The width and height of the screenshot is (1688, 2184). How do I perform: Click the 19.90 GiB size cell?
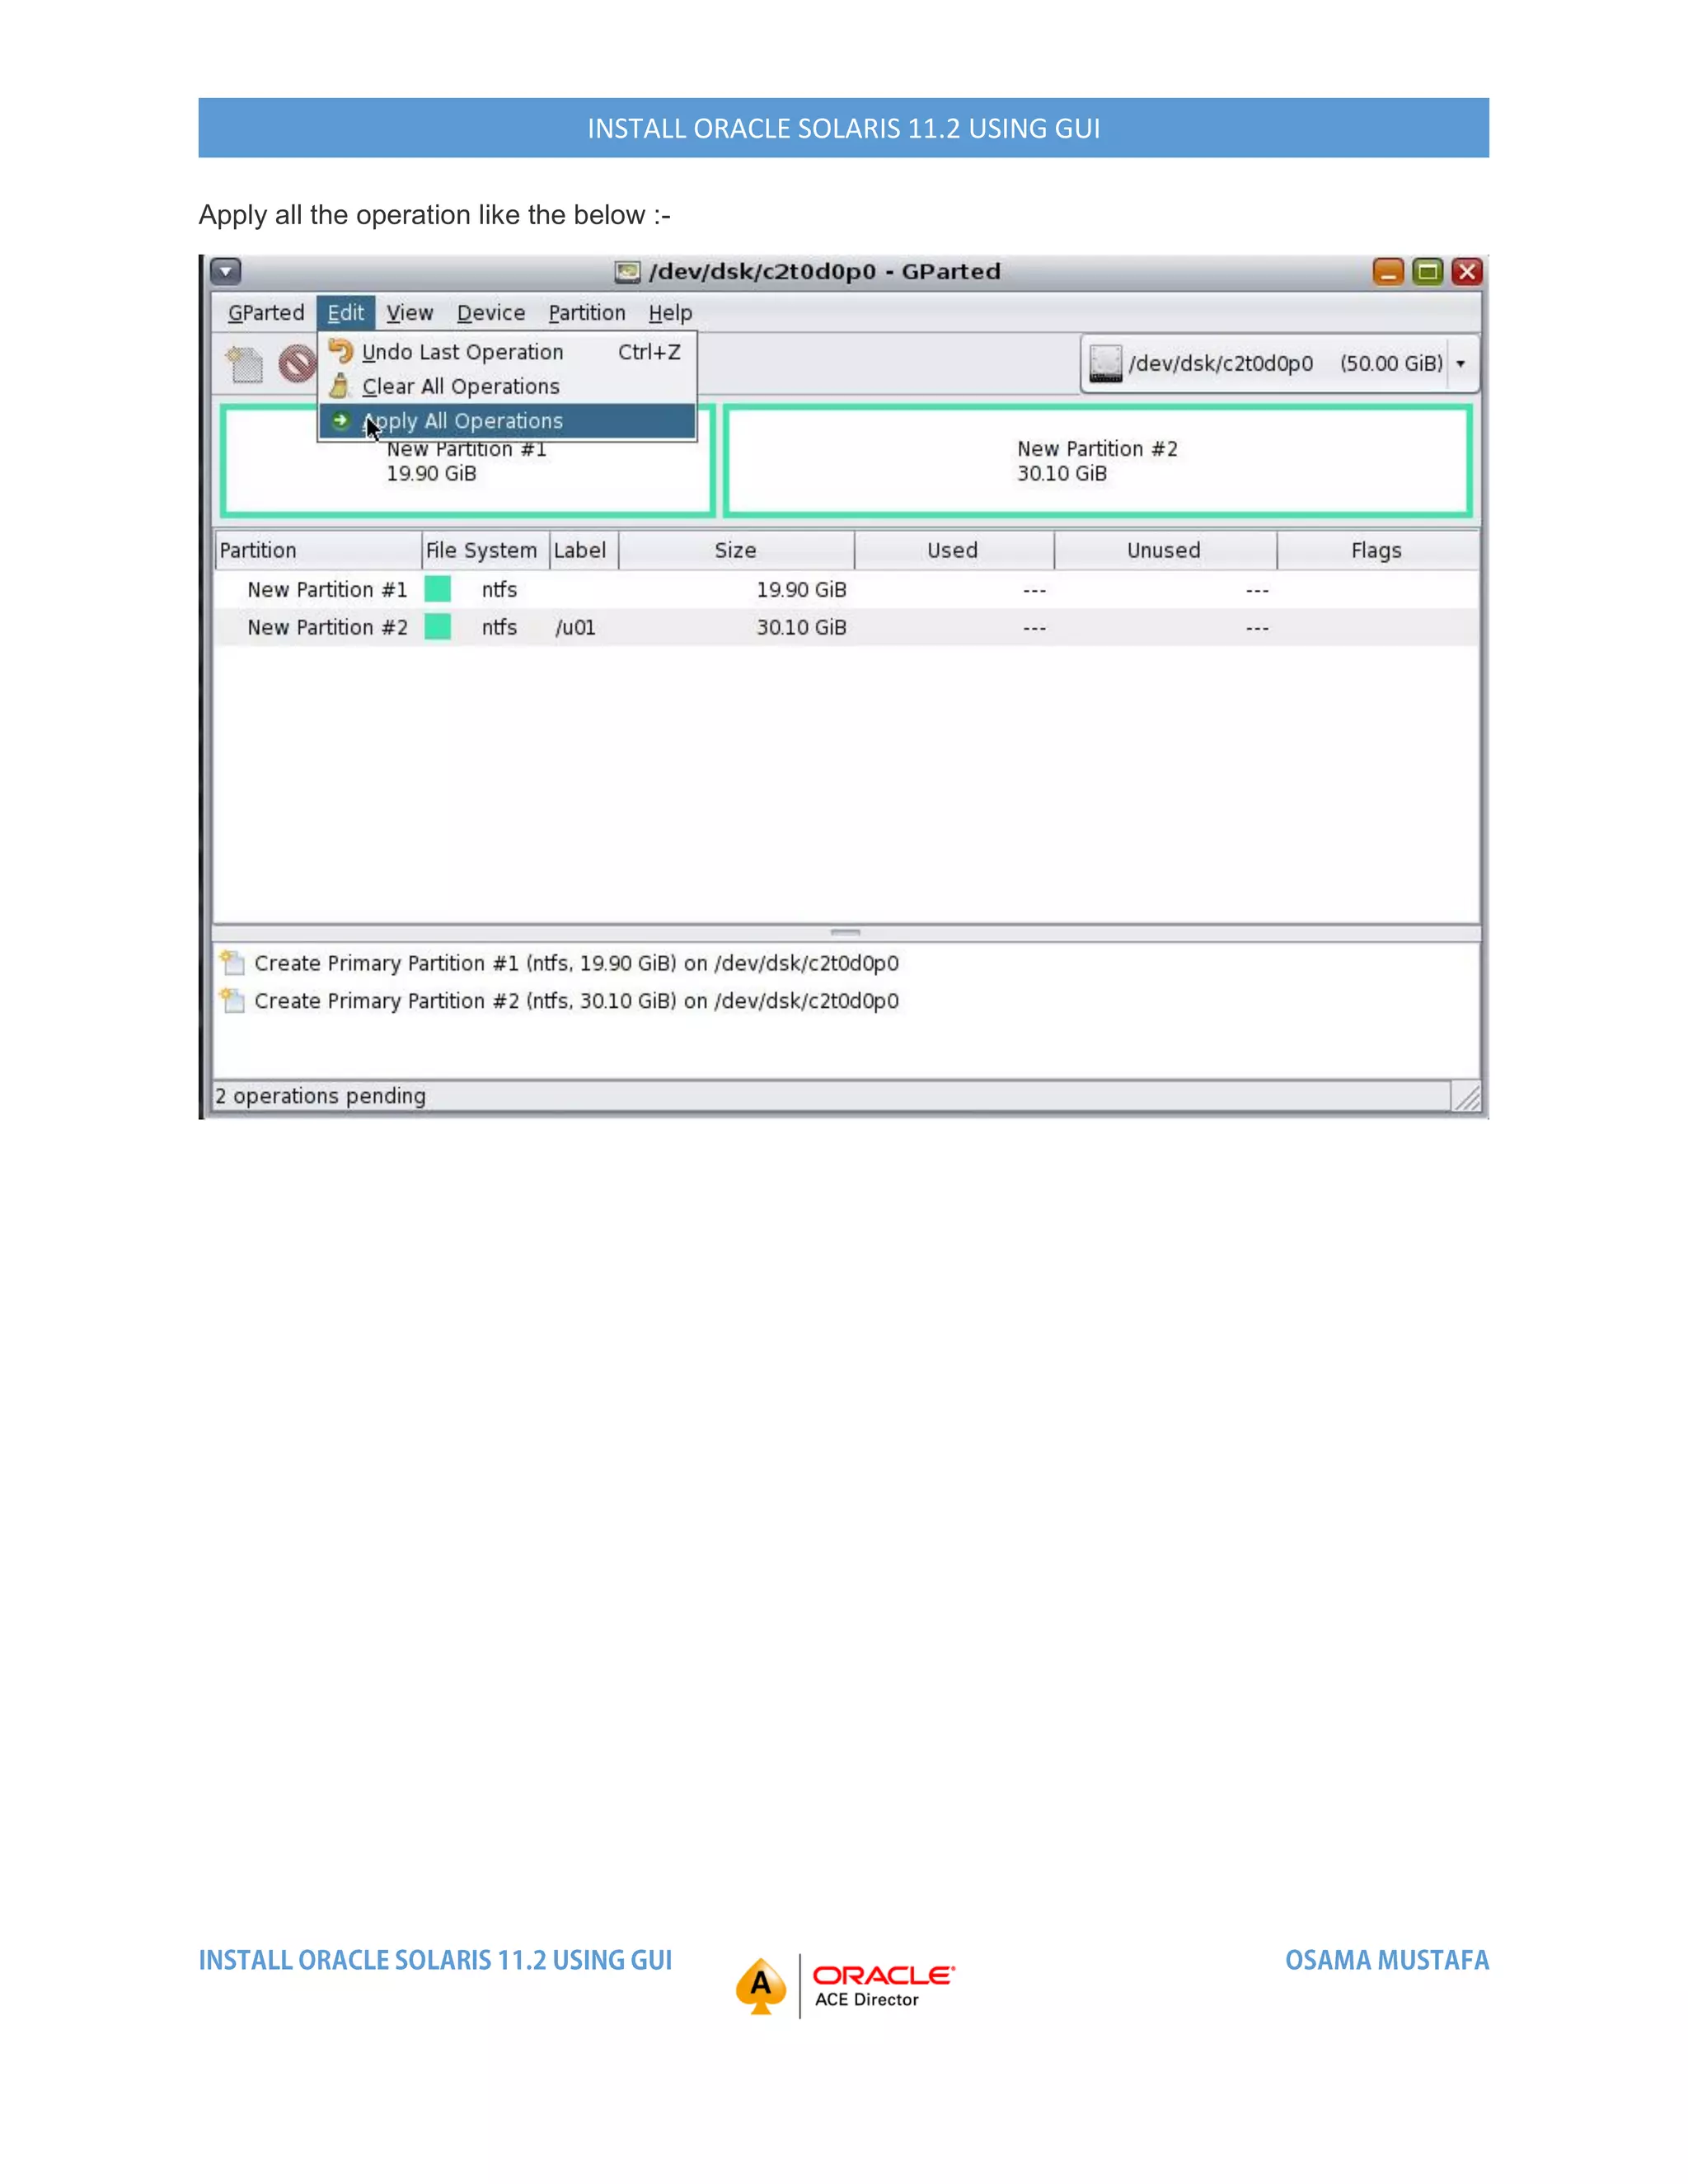(x=802, y=590)
